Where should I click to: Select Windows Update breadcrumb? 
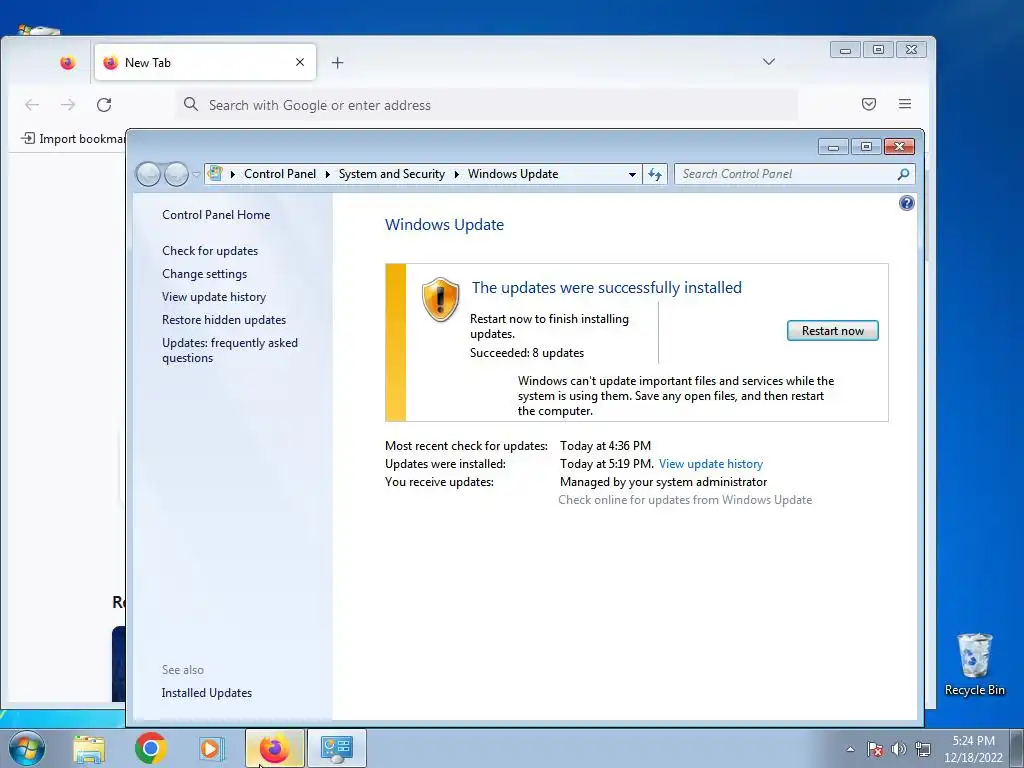pos(513,174)
